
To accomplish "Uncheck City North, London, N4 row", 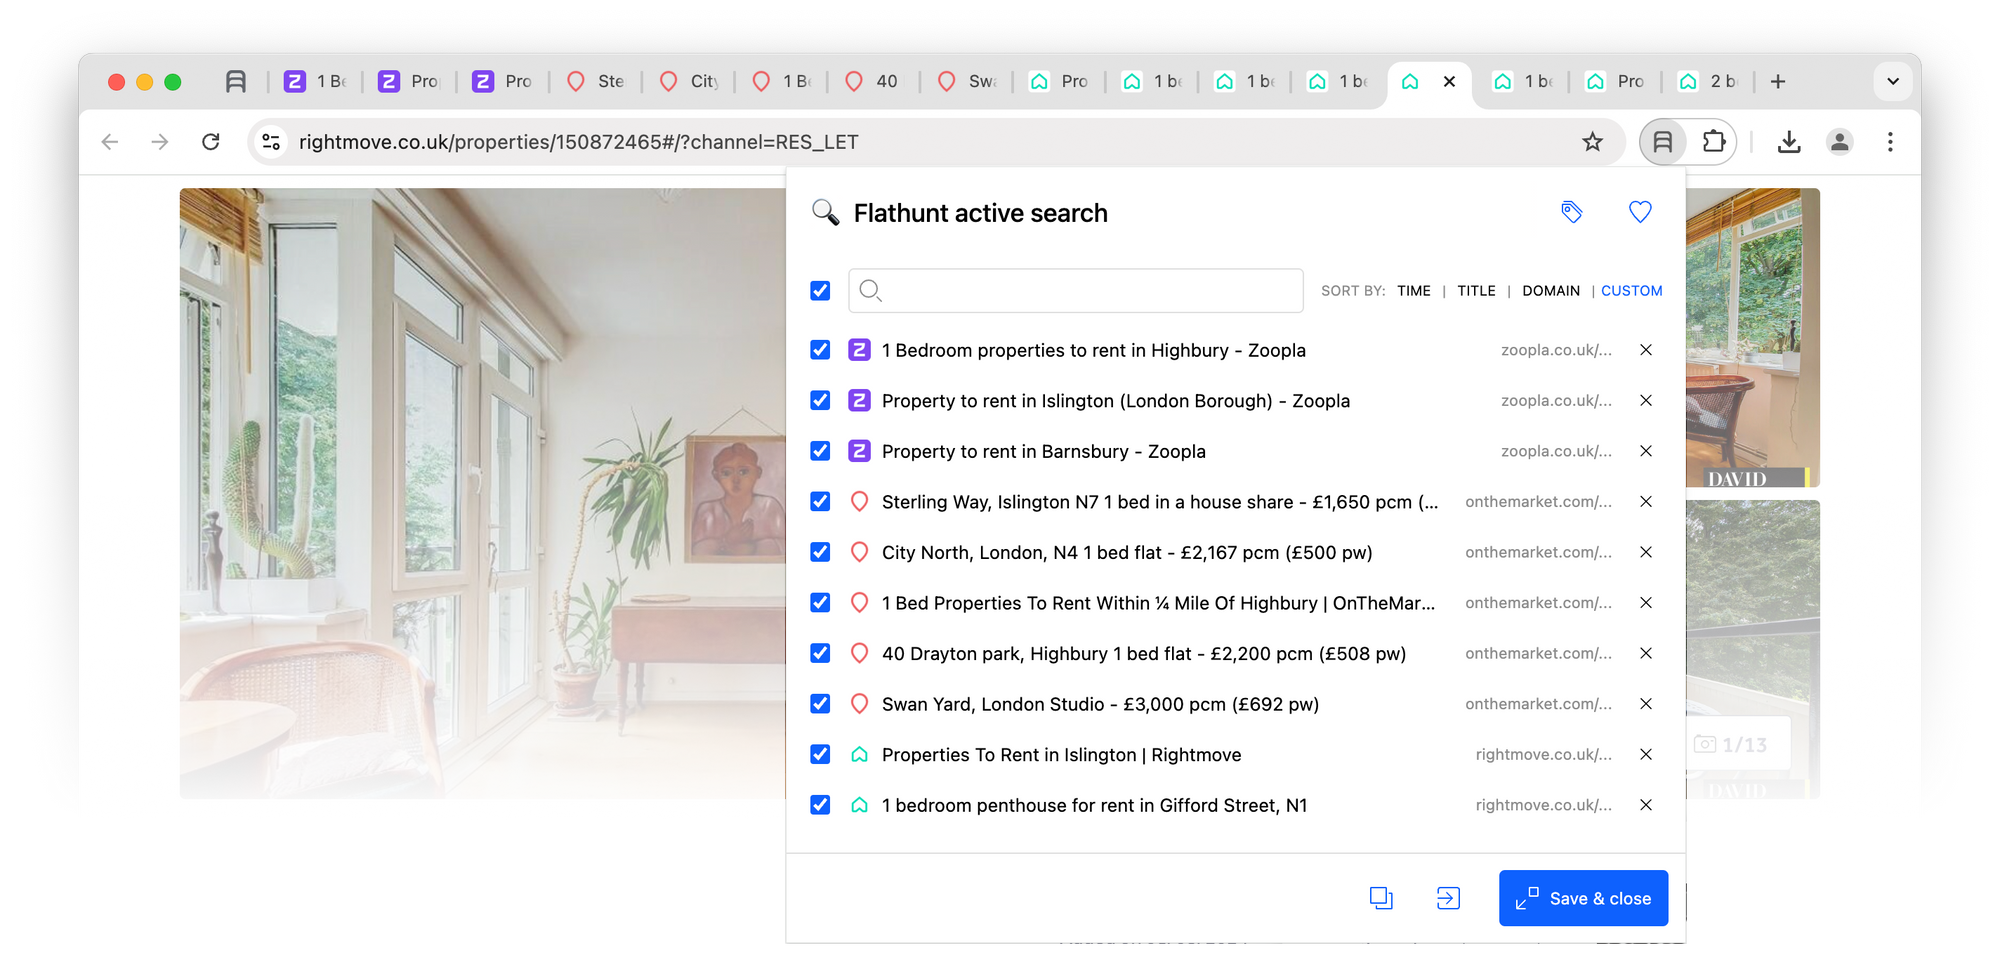I will coord(820,552).
